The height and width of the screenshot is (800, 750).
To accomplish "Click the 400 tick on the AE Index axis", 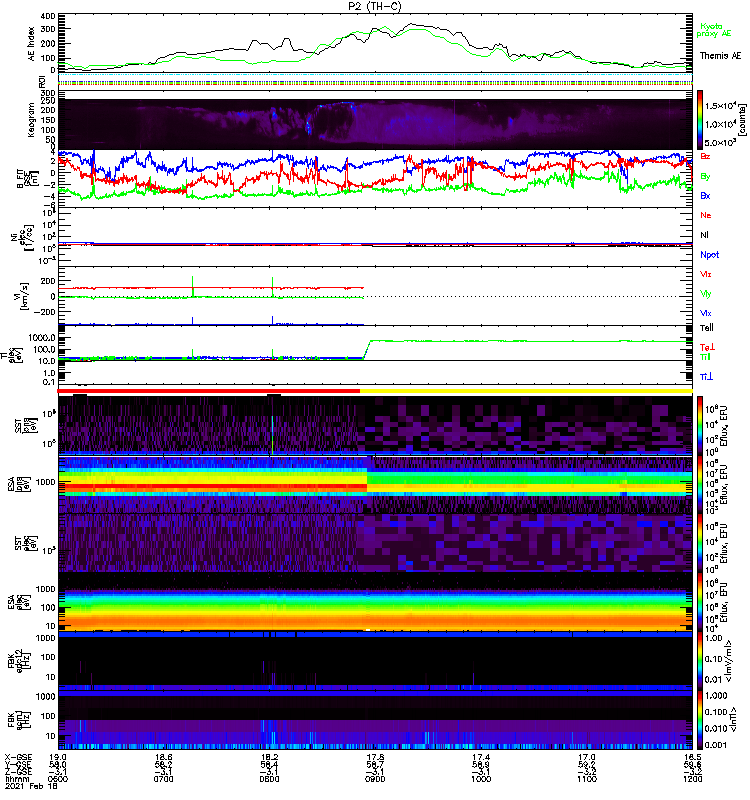I will [48, 16].
